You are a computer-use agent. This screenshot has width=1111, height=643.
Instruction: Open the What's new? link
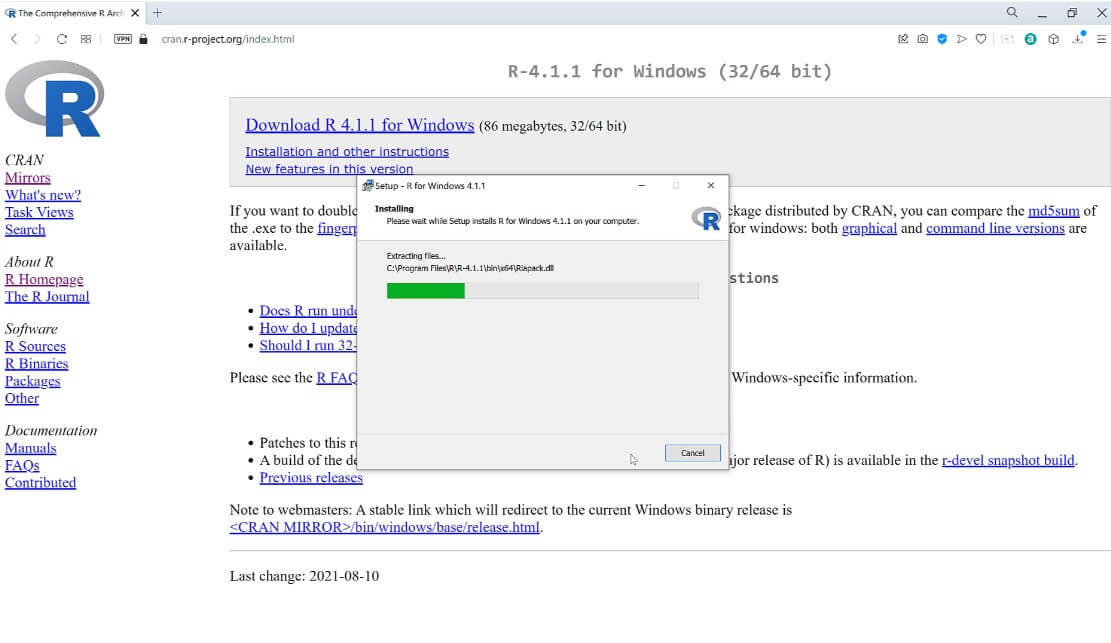click(43, 195)
